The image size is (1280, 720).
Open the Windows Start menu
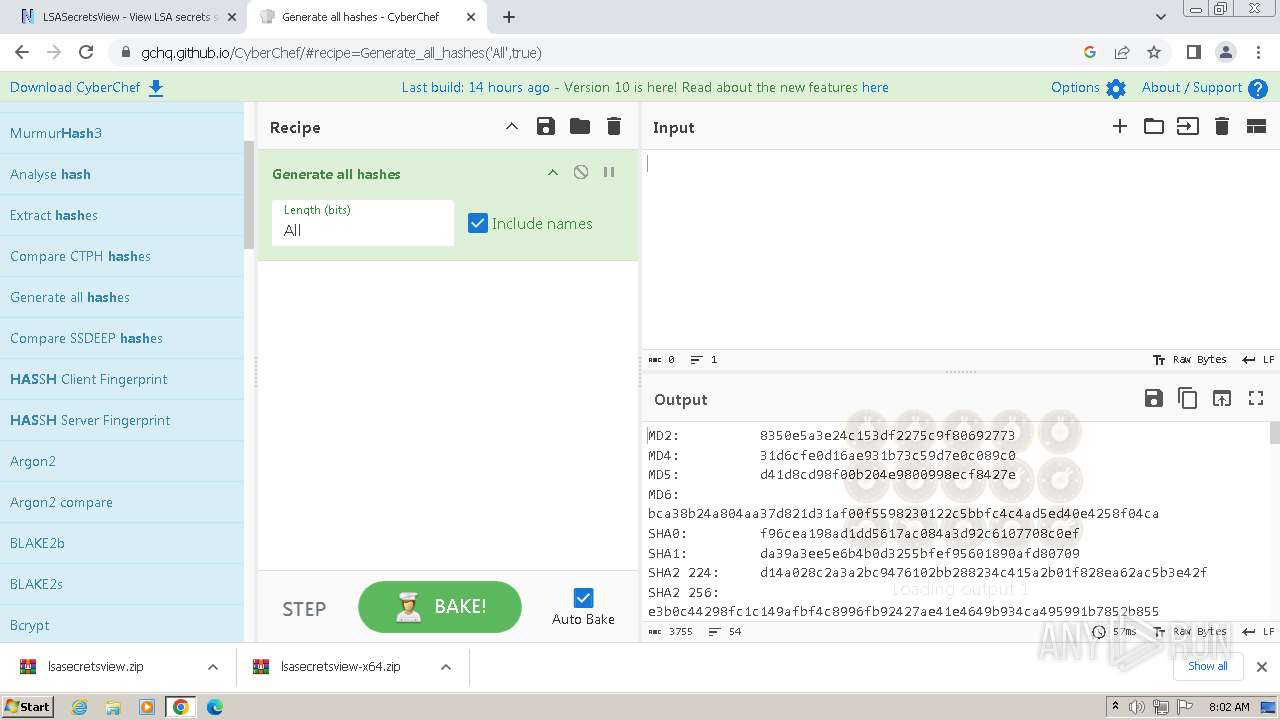coord(27,707)
